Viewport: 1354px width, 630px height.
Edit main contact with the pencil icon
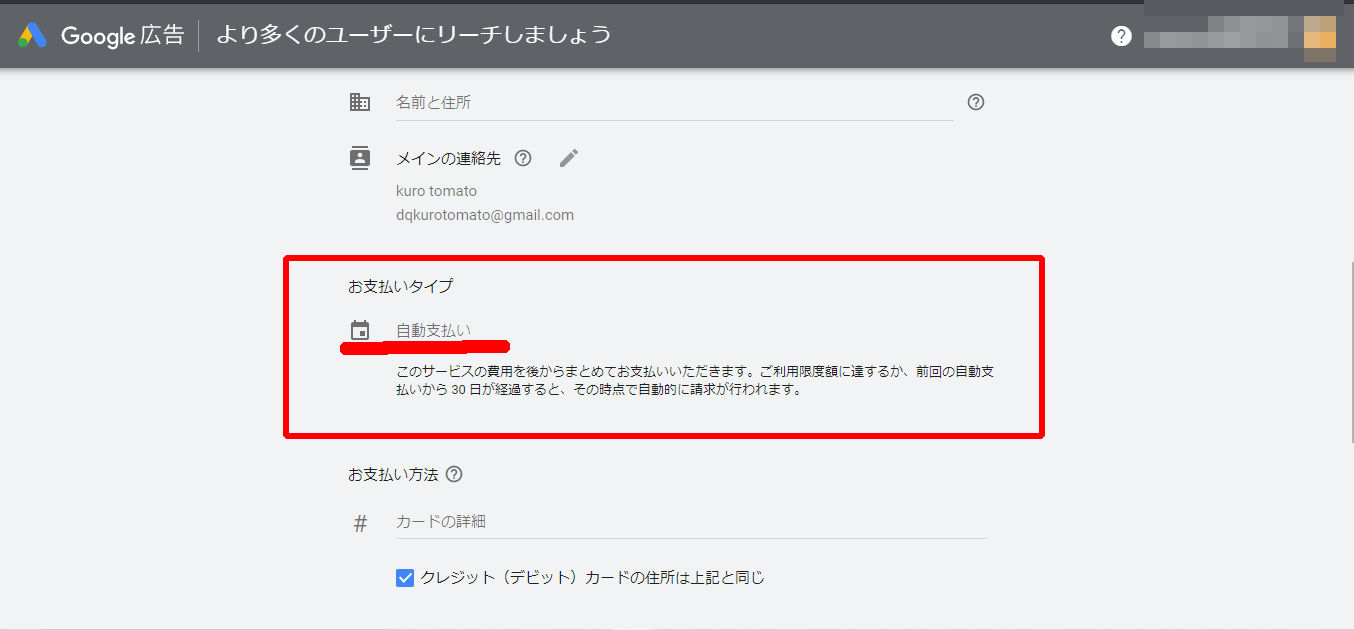pyautogui.click(x=569, y=158)
